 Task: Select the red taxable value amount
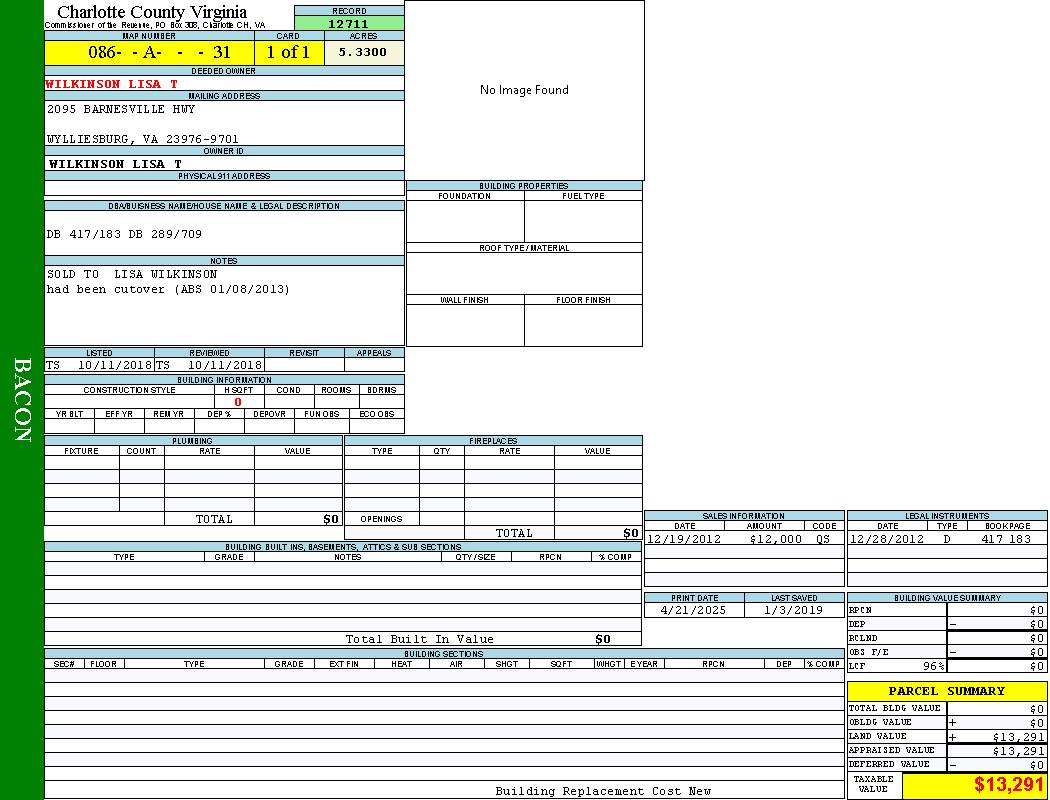(x=1009, y=785)
